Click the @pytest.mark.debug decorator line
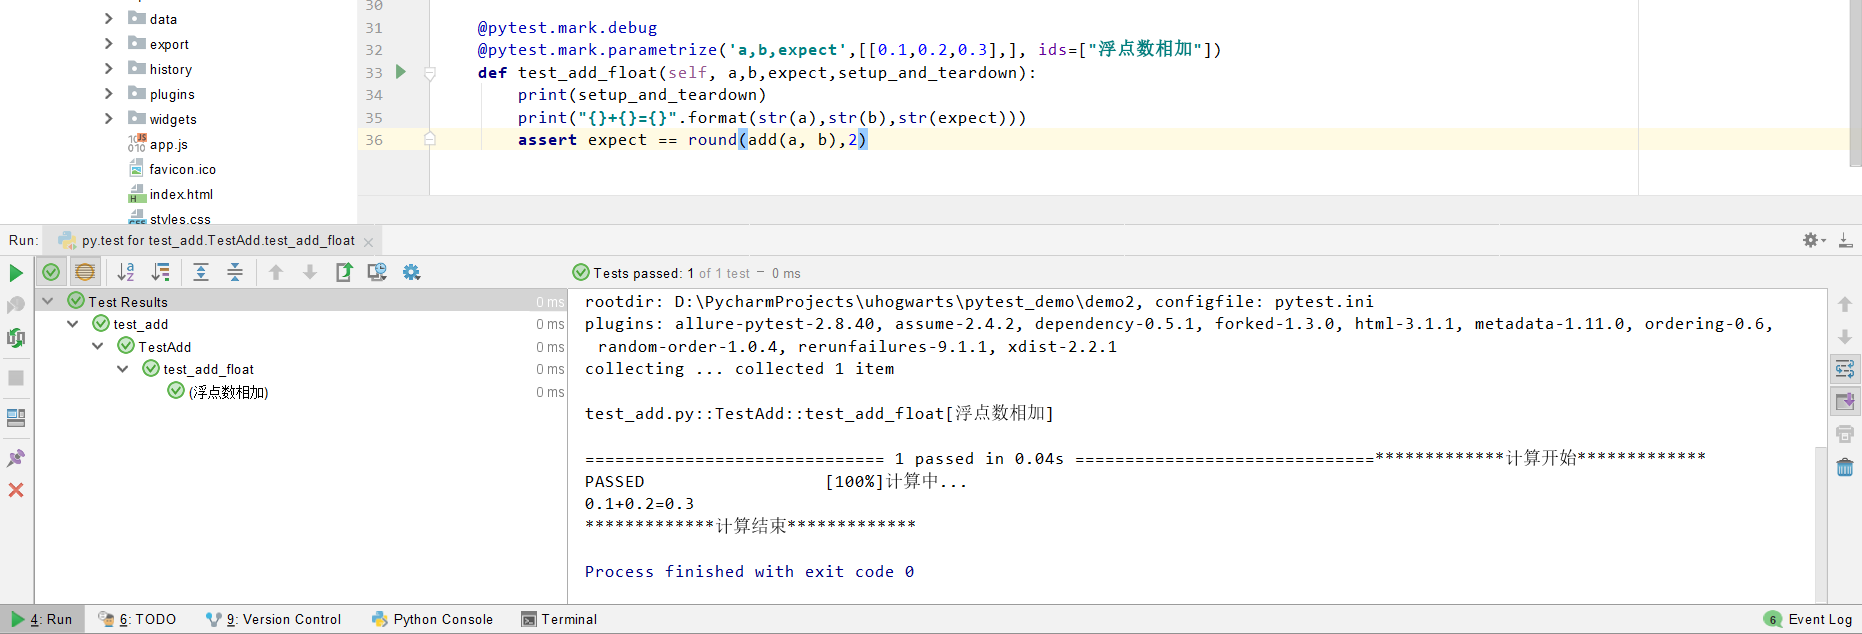This screenshot has width=1862, height=634. point(567,28)
